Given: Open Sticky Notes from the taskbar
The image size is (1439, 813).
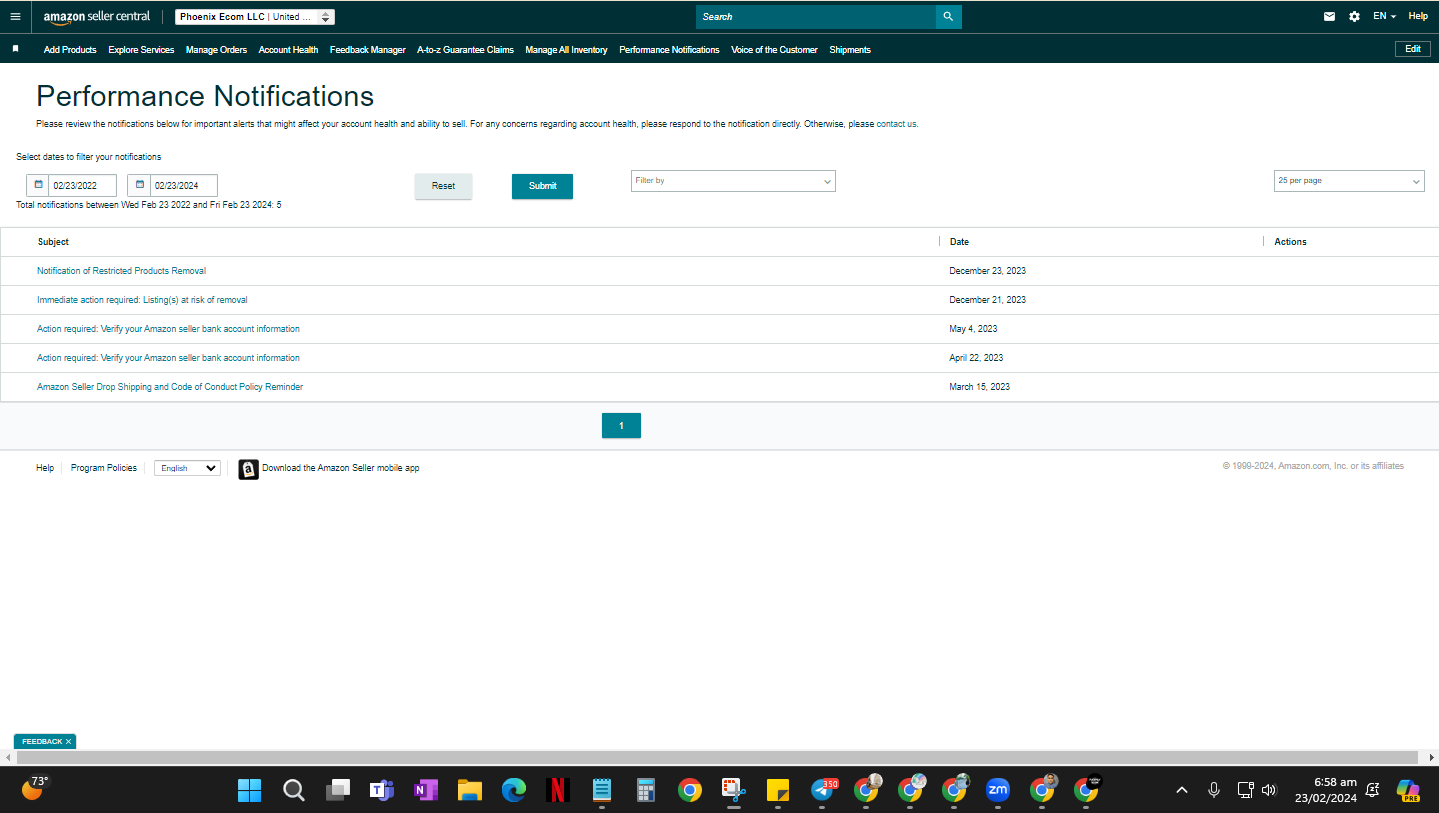Looking at the screenshot, I should point(778,790).
